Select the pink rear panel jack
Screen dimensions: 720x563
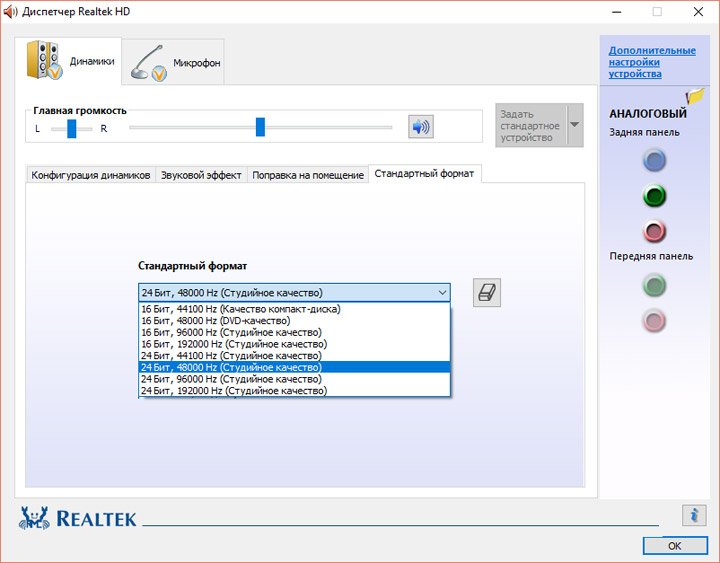654,231
